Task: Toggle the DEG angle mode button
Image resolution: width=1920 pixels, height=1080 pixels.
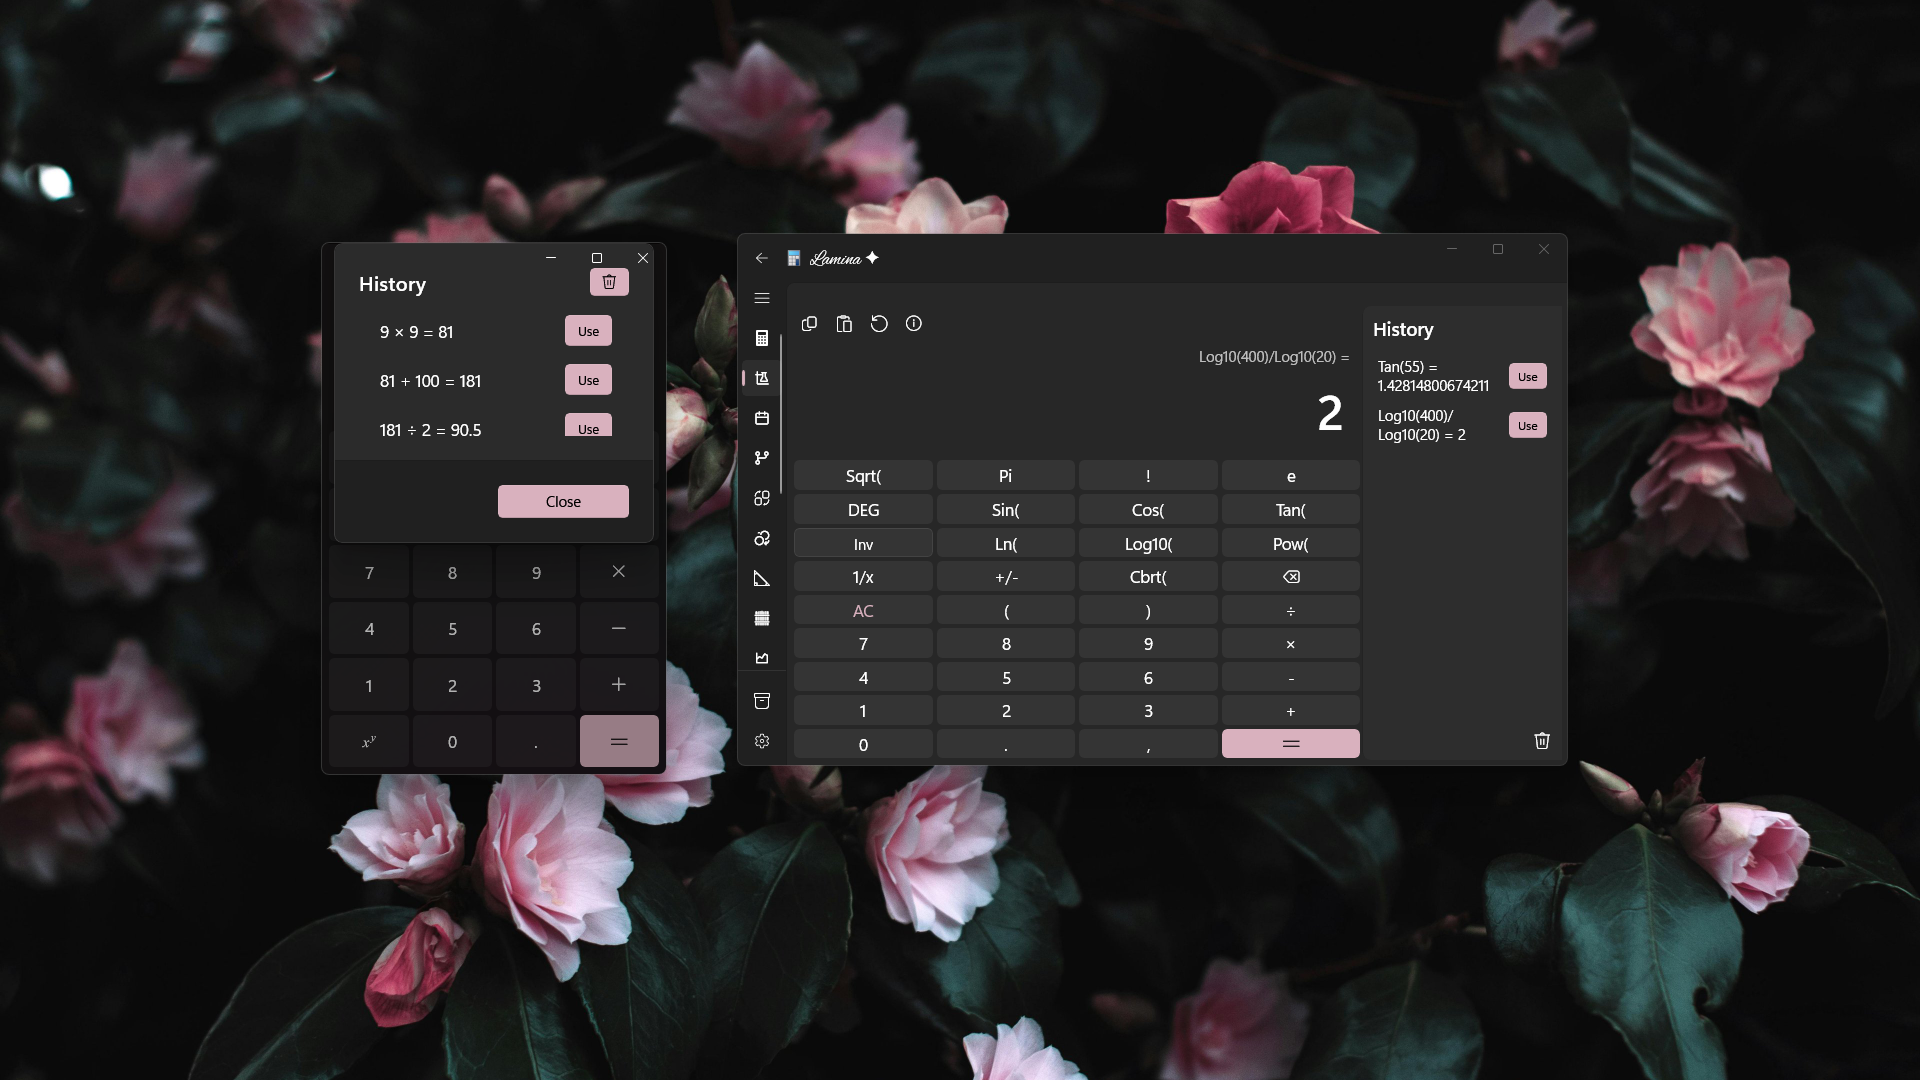Action: point(863,510)
